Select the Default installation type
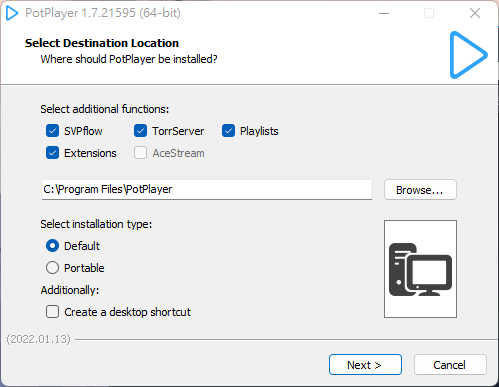This screenshot has width=499, height=387. click(52, 246)
